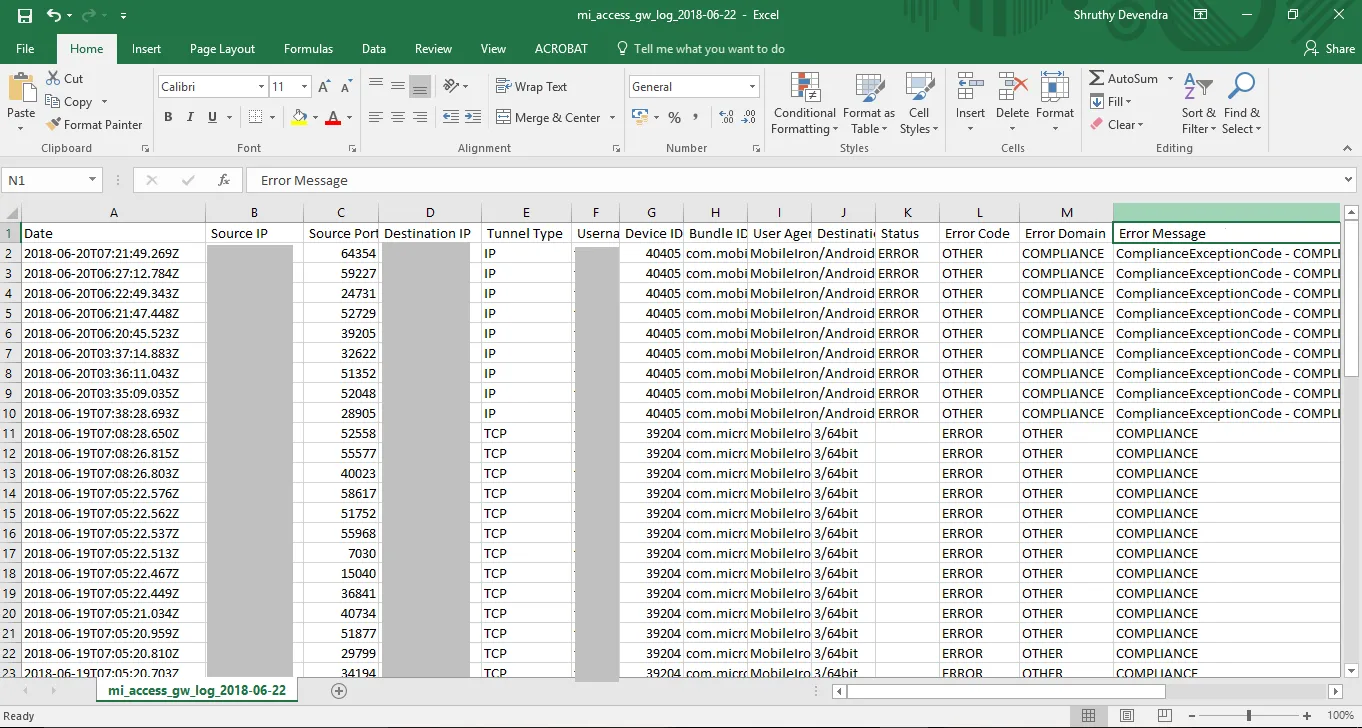1362x728 pixels.
Task: Apply red Font Color A icon
Action: 334,117
